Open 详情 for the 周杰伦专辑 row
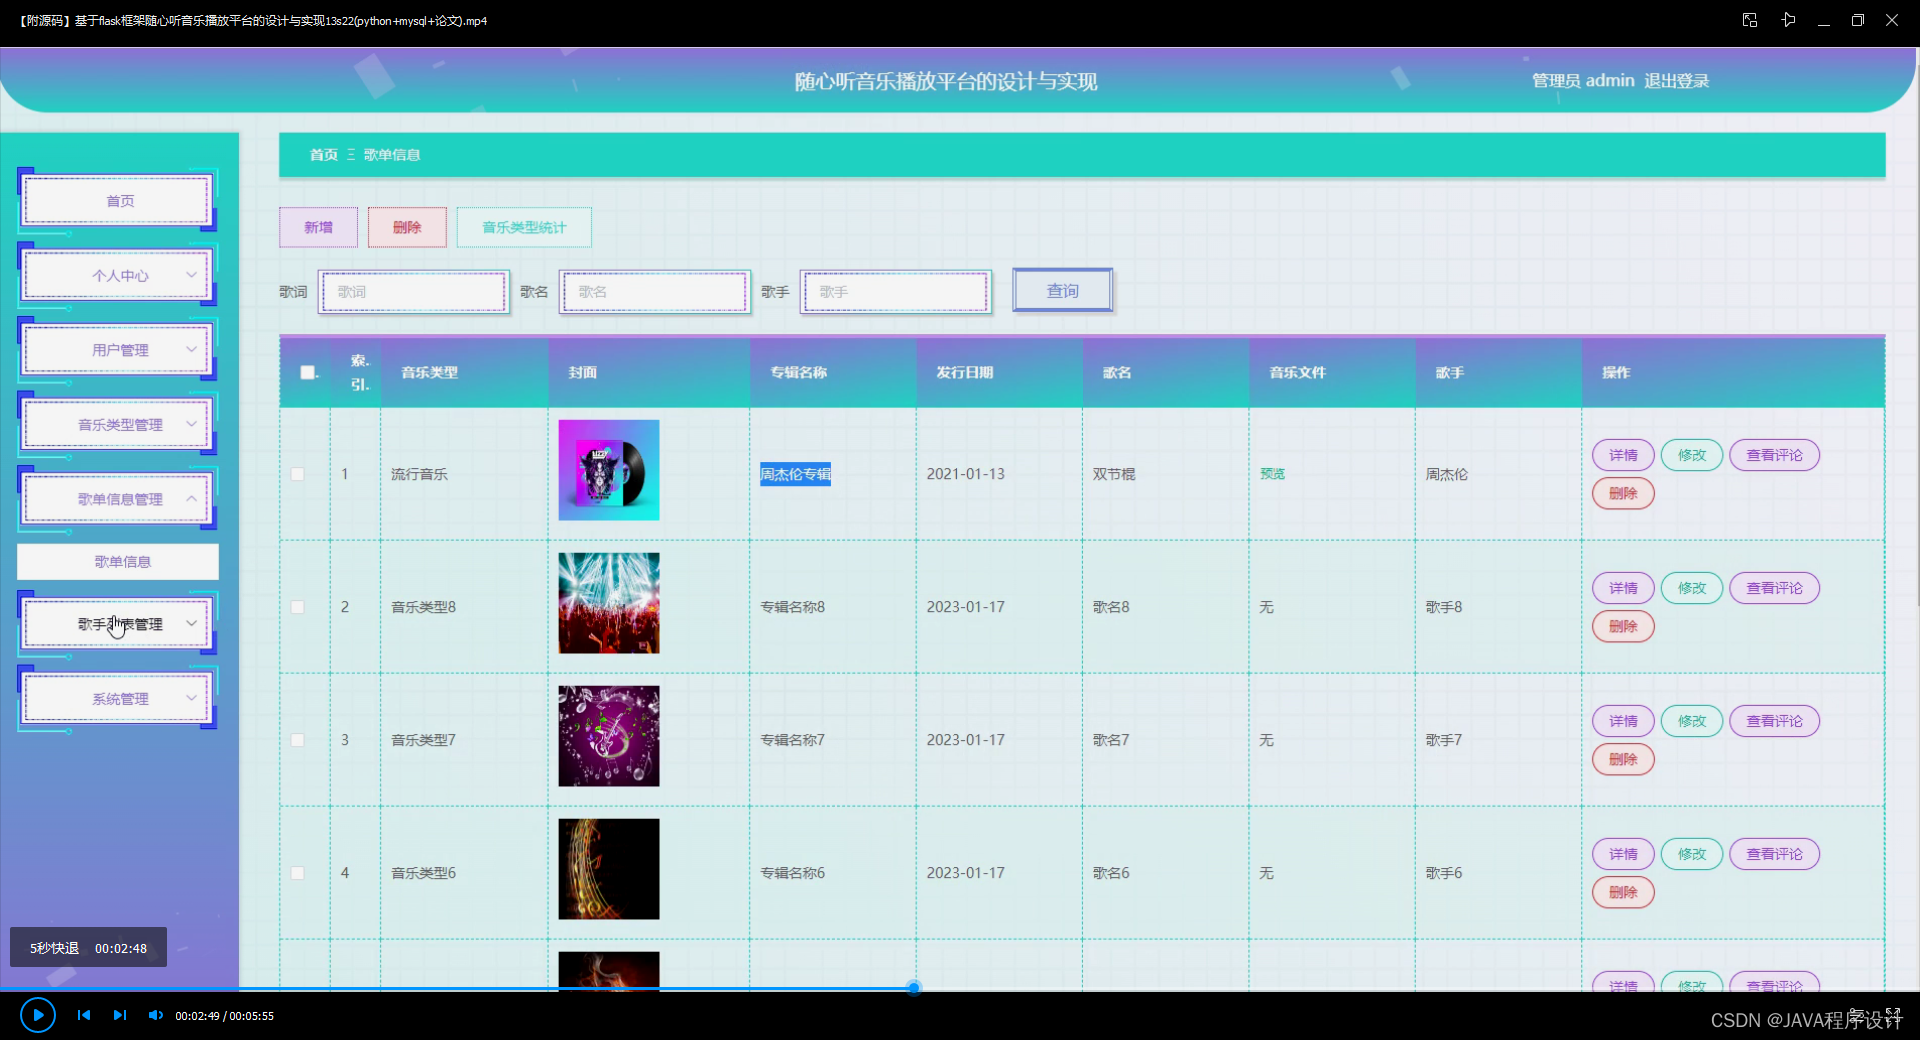The height and width of the screenshot is (1040, 1920). [x=1623, y=455]
